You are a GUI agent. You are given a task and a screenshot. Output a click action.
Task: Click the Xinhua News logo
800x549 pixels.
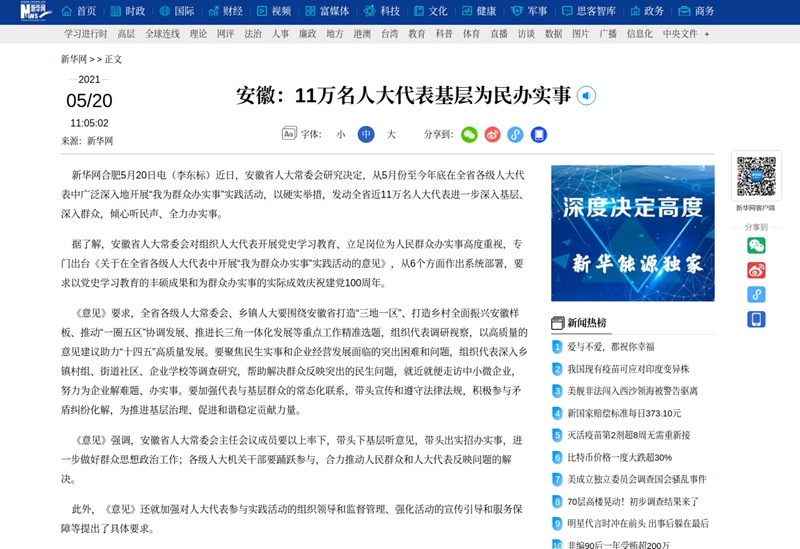pyautogui.click(x=35, y=11)
